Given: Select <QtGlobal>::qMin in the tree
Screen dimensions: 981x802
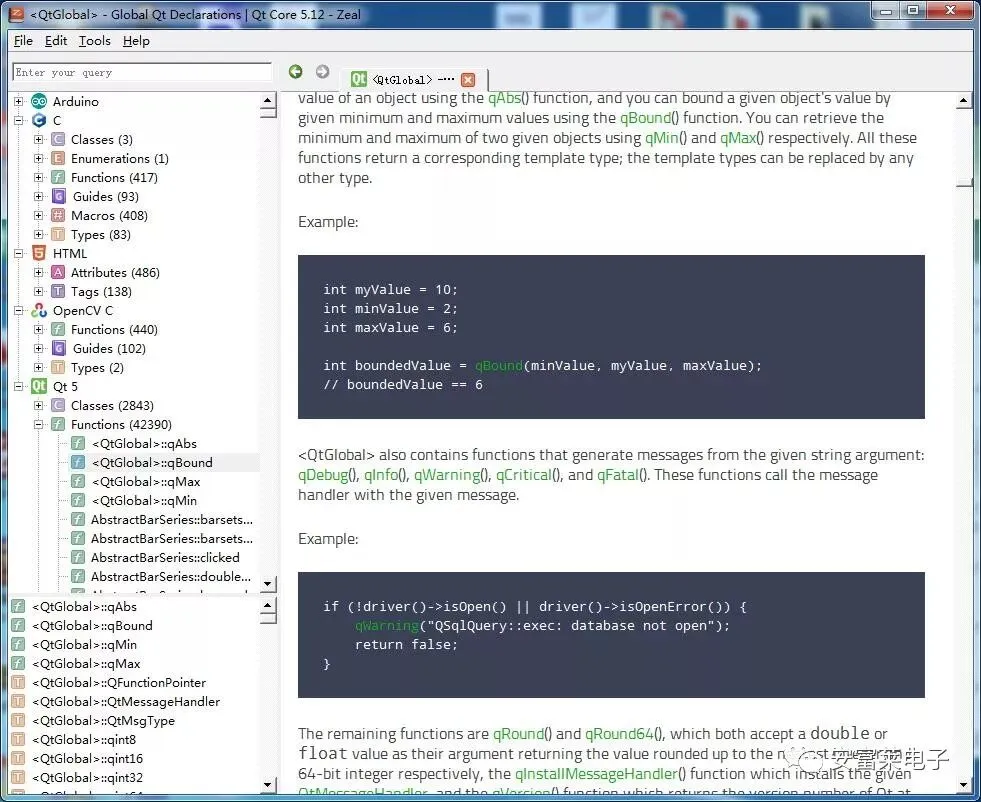Looking at the screenshot, I should point(144,500).
